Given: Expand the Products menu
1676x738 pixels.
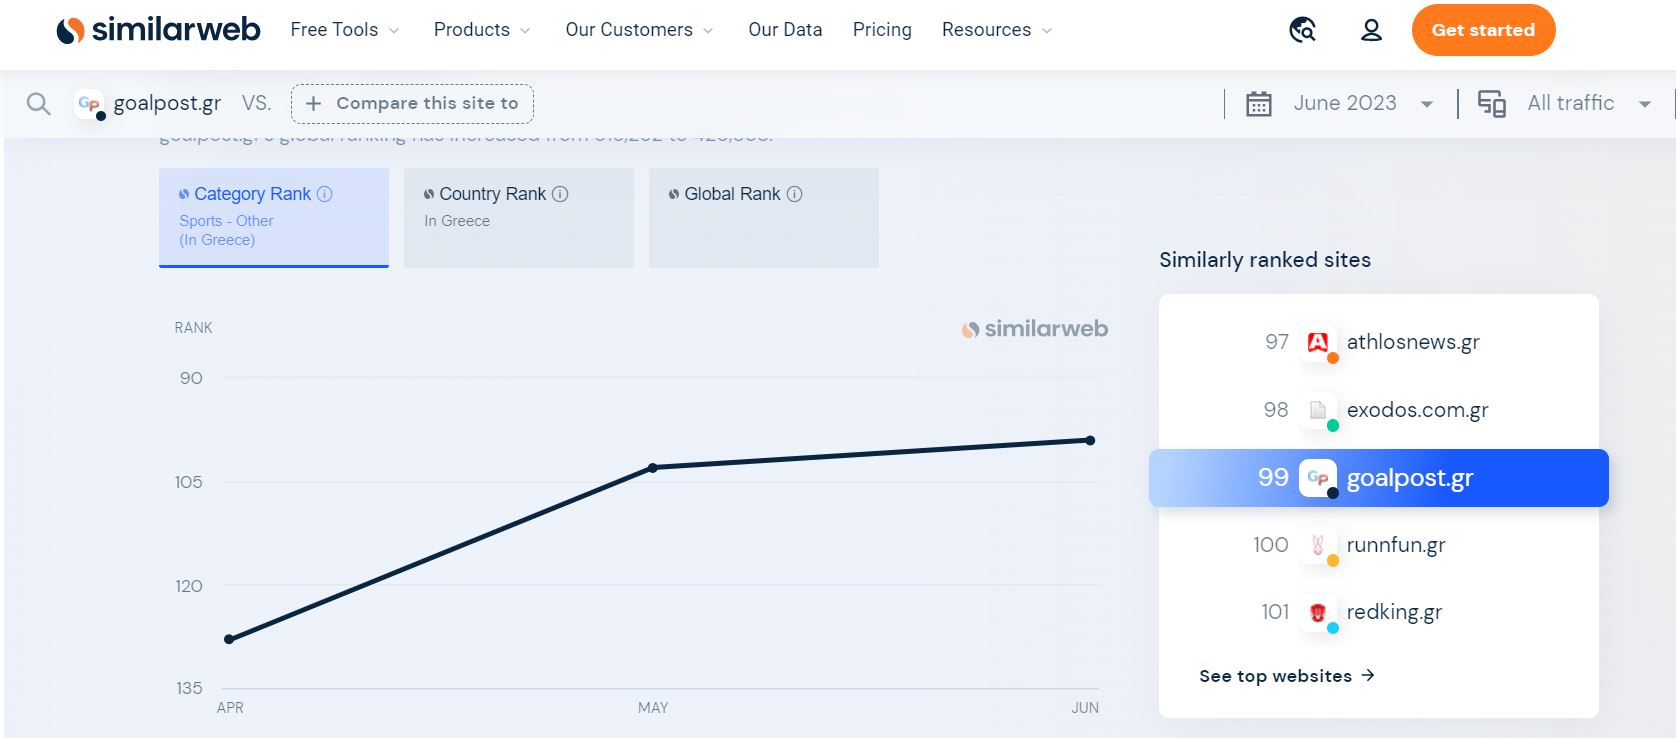Looking at the screenshot, I should click(x=482, y=30).
